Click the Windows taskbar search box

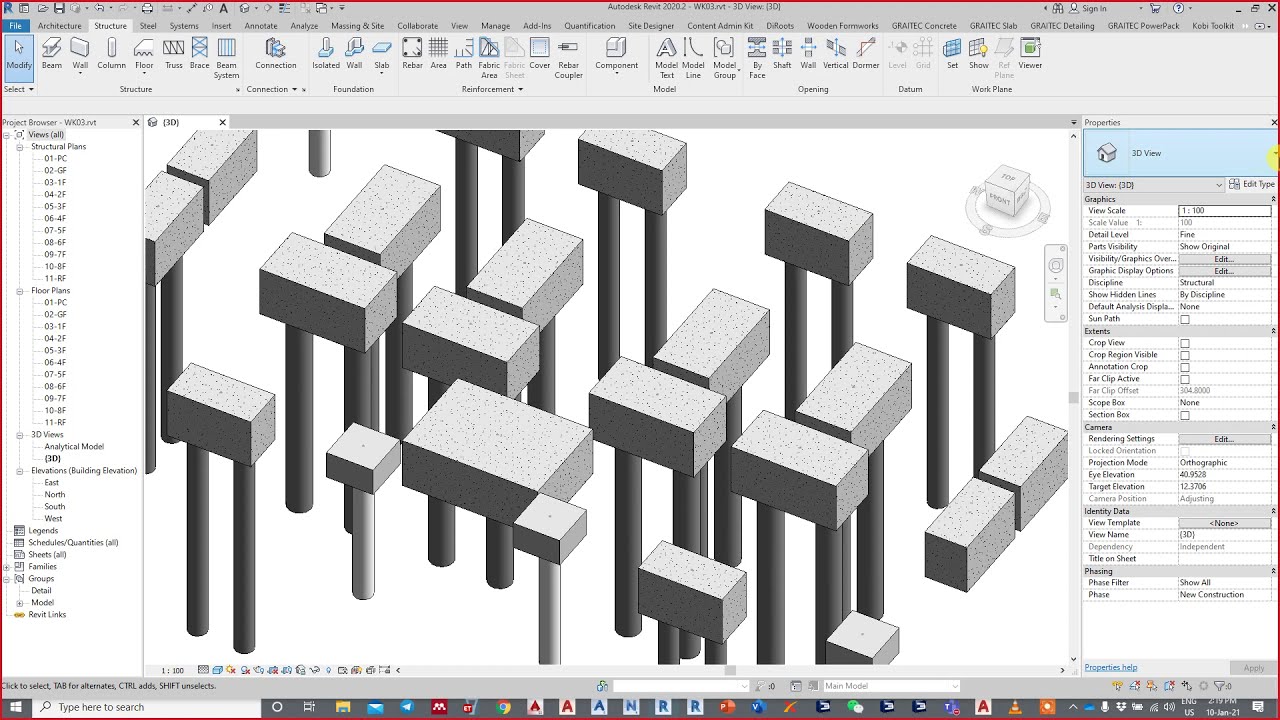pyautogui.click(x=145, y=707)
